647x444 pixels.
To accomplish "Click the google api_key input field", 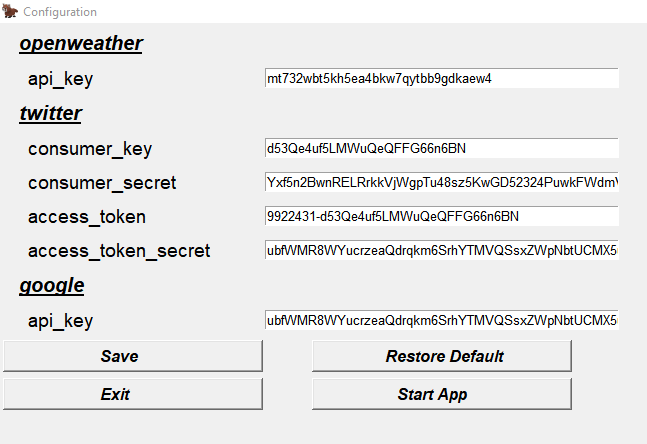I will (441, 320).
